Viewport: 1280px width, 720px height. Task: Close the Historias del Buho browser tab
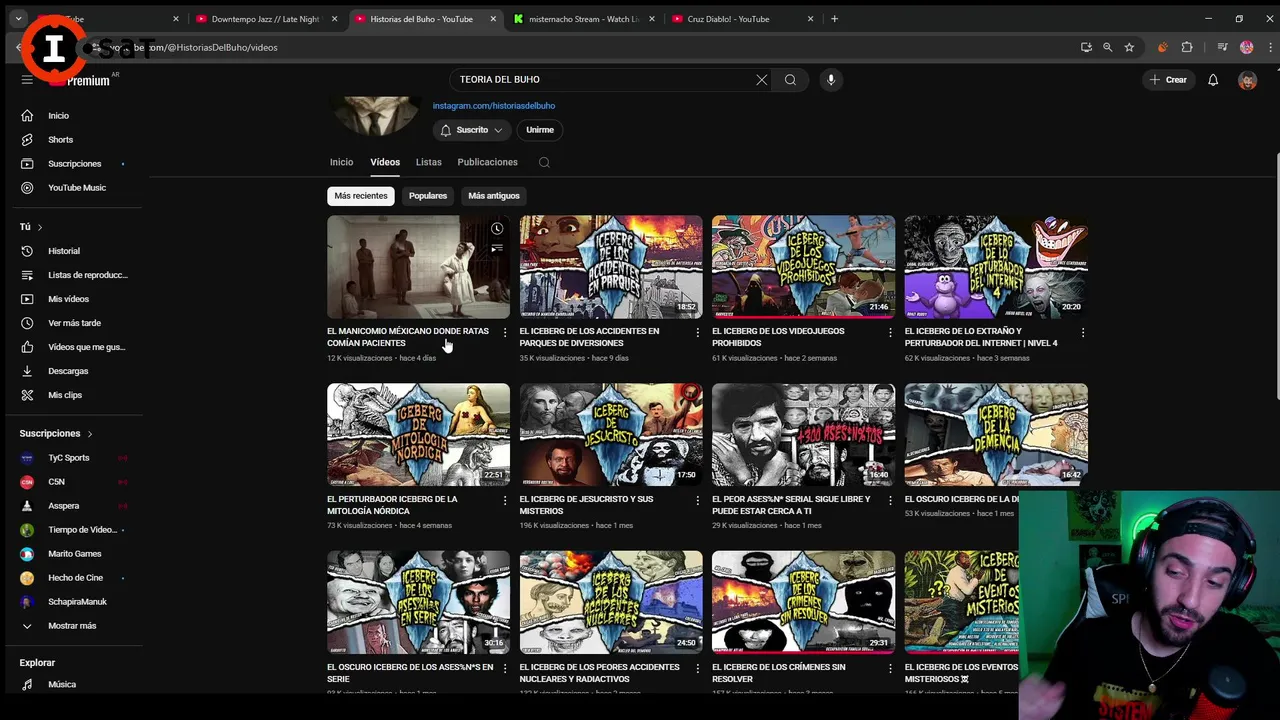point(494,19)
